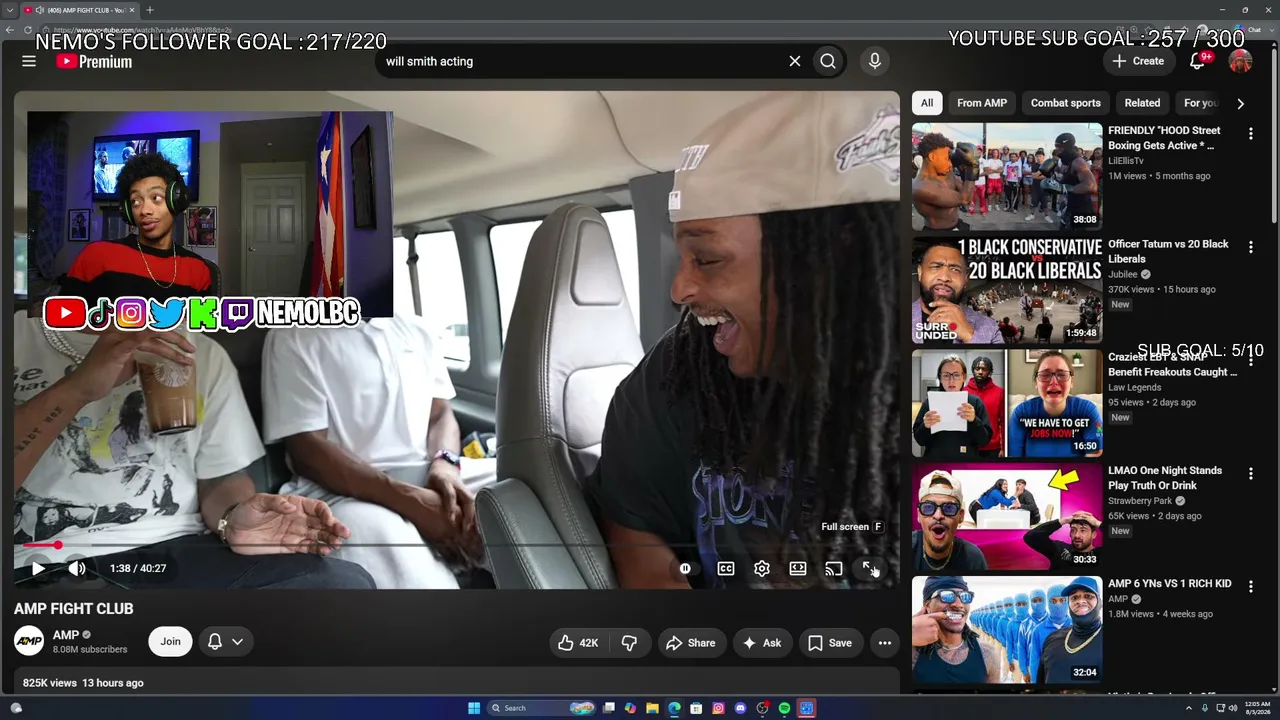Open the Create menu
This screenshot has height=720, width=1280.
pyautogui.click(x=1138, y=61)
